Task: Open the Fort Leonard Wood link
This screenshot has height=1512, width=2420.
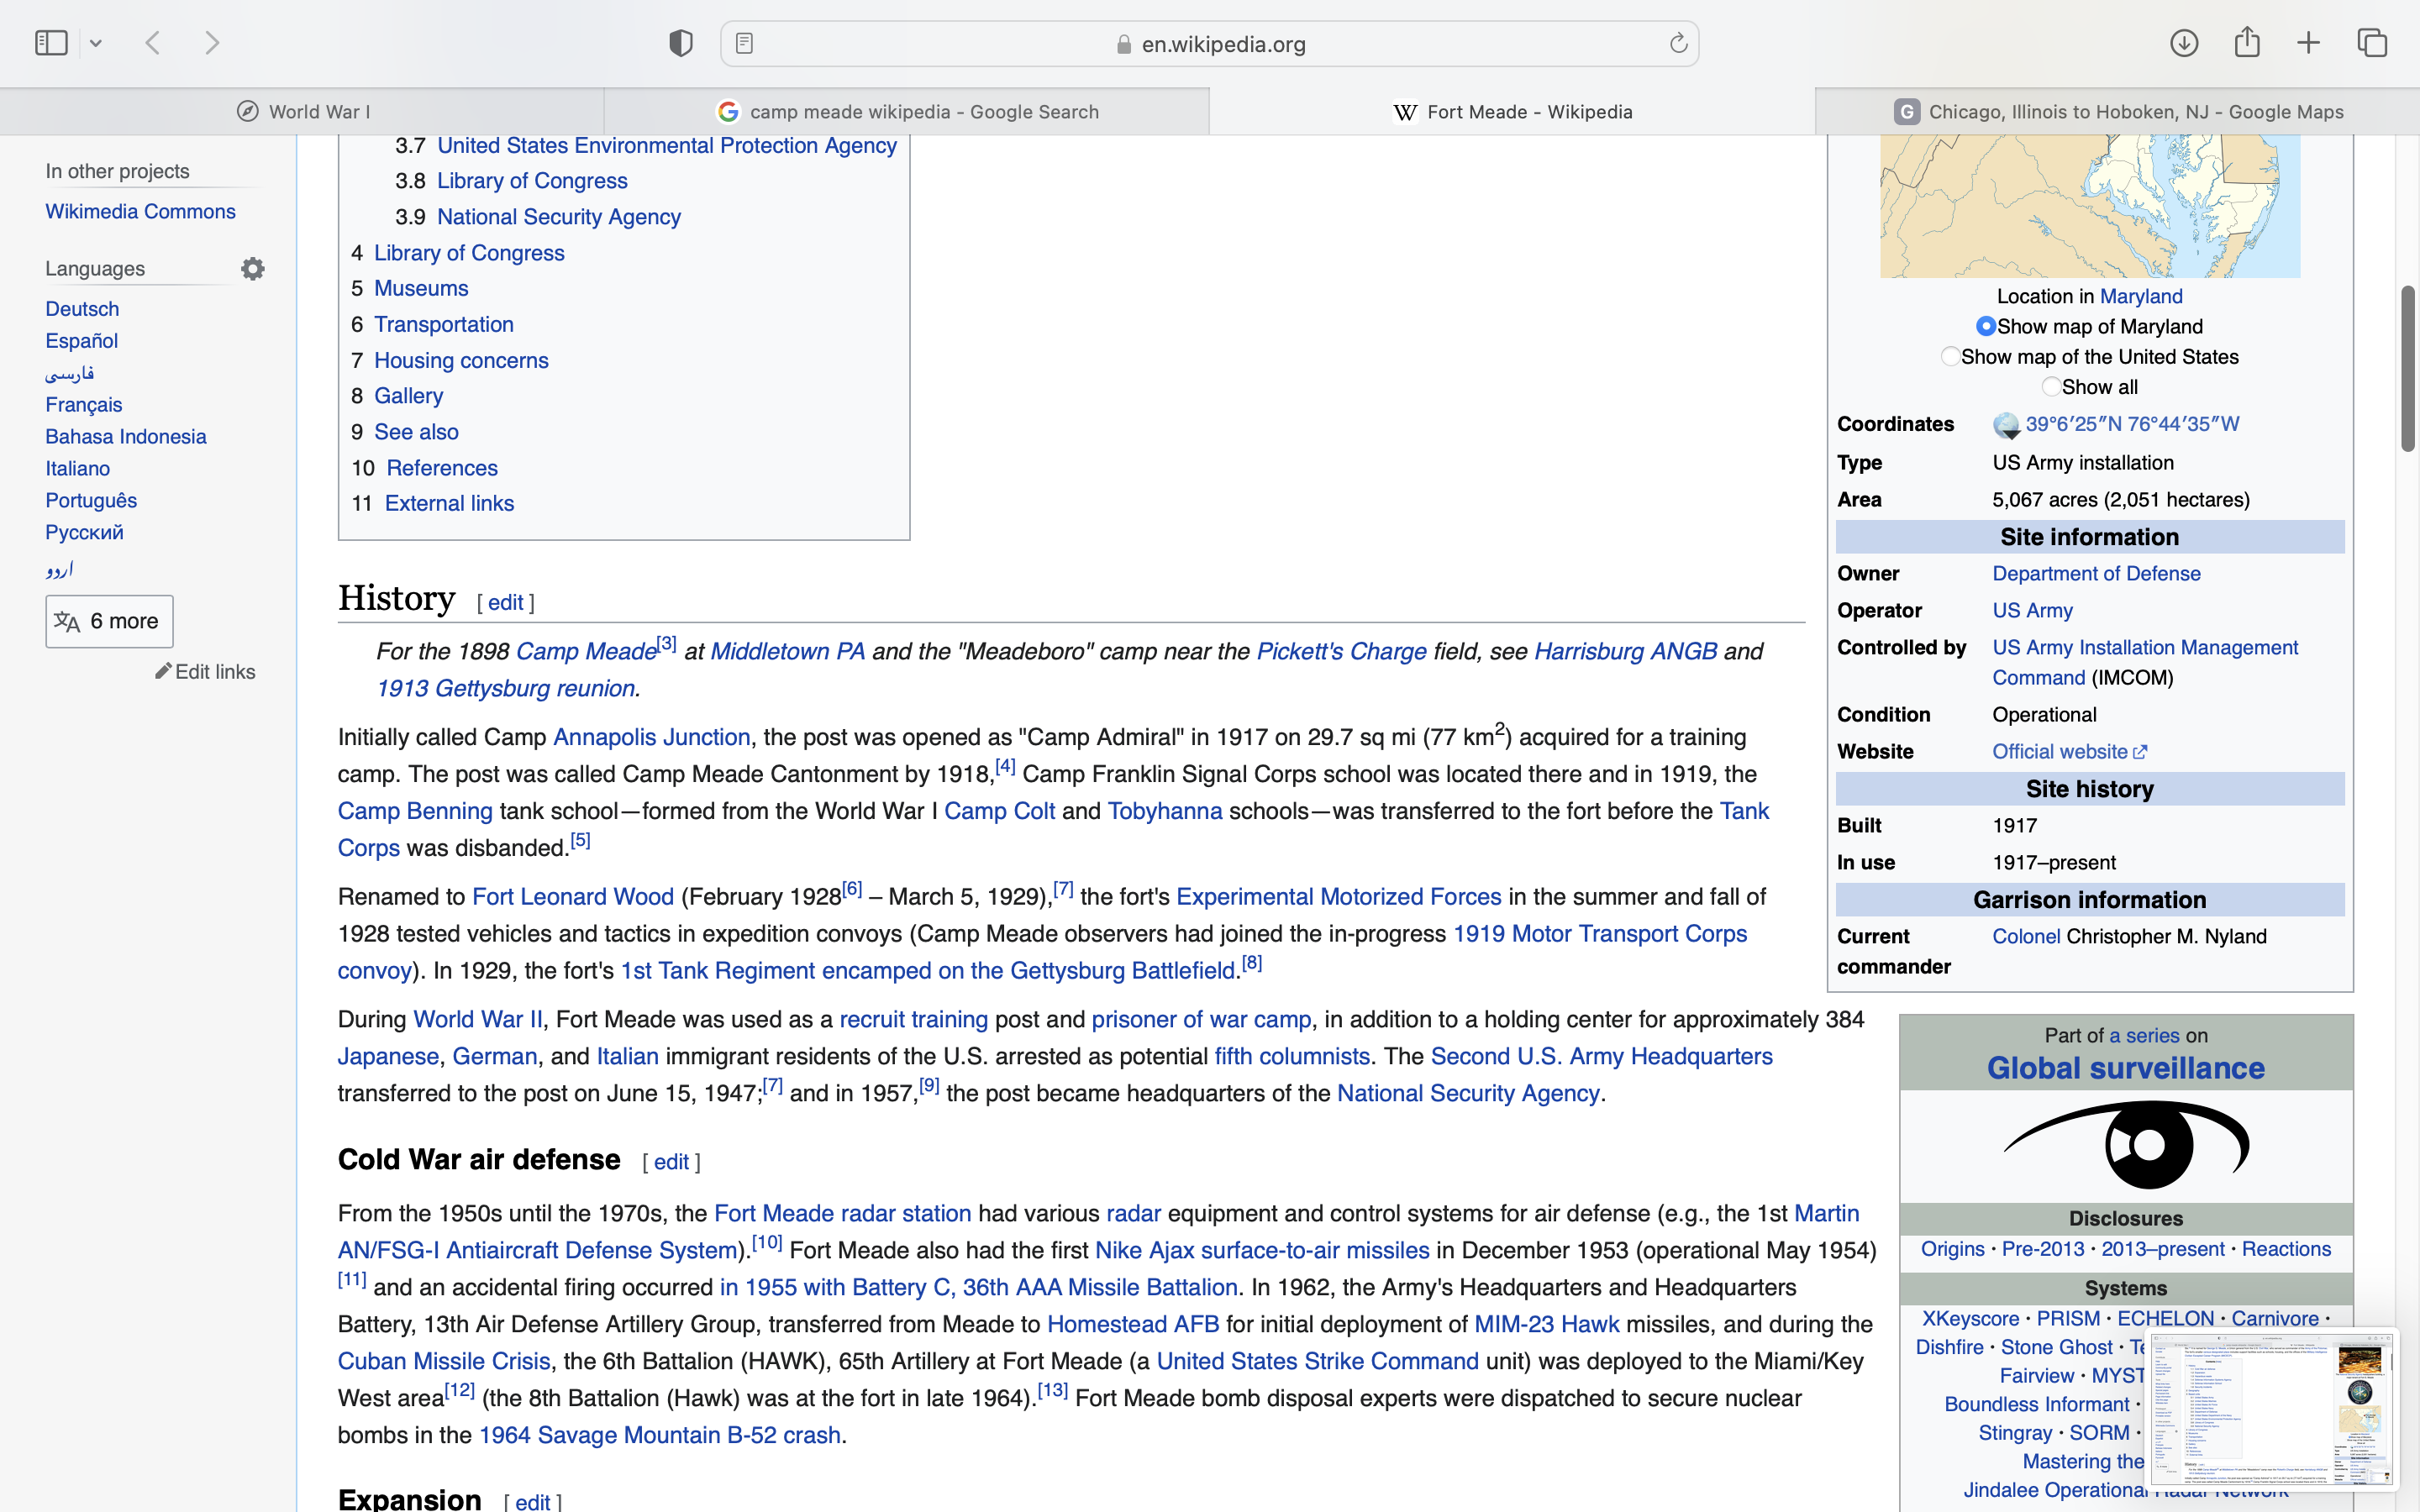Action: (x=573, y=897)
